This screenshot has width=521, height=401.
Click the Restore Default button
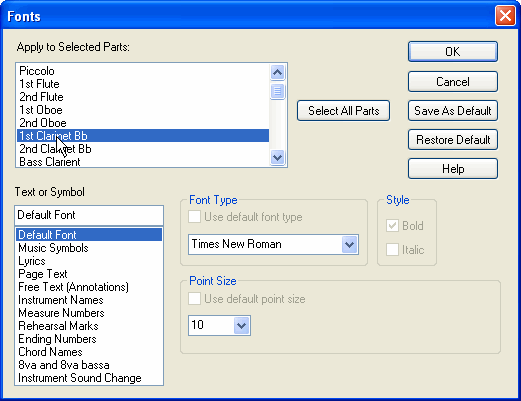[x=453, y=140]
